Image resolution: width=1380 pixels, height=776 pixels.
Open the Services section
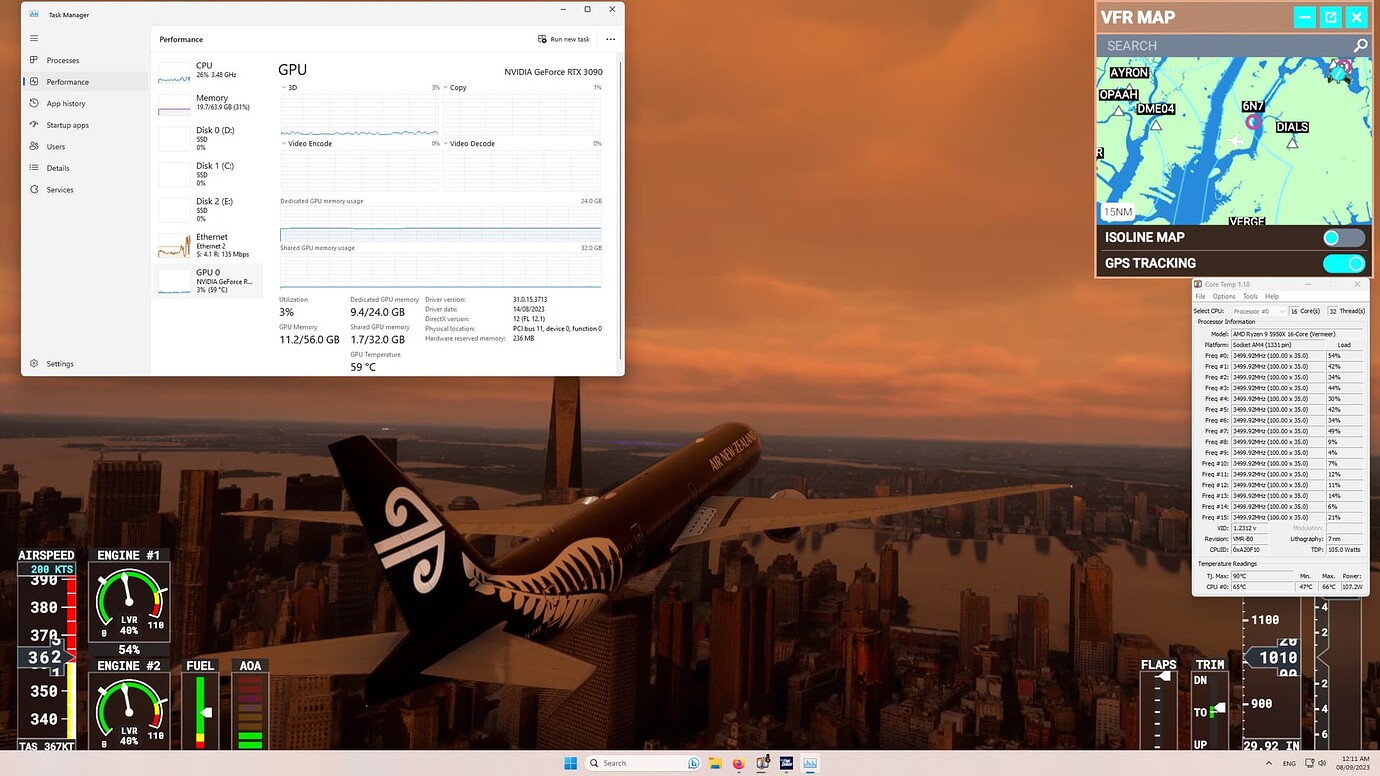(58, 189)
